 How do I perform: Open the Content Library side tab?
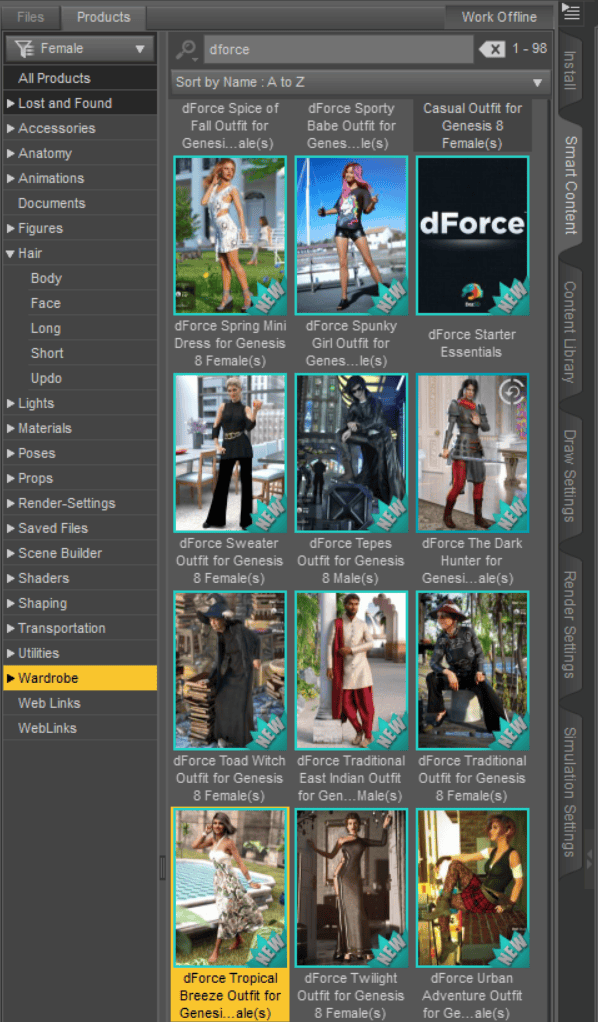tap(570, 332)
